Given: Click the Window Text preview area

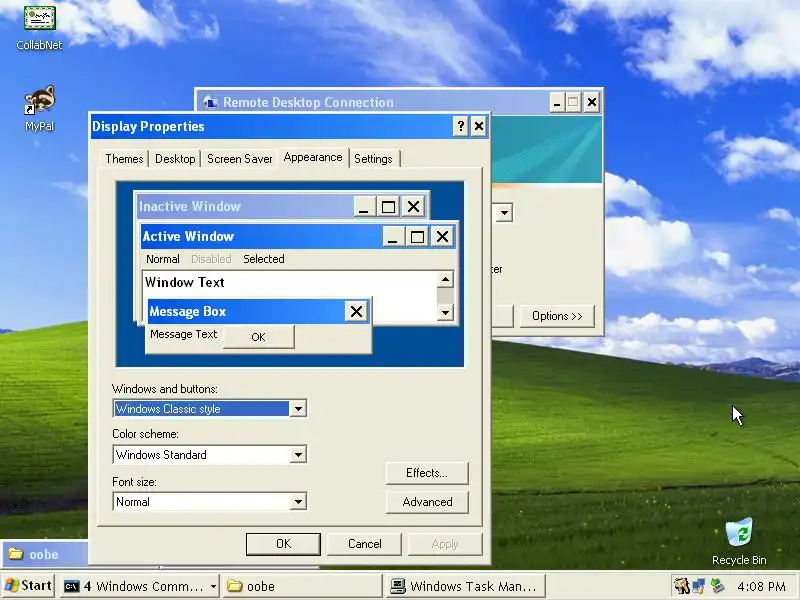Looking at the screenshot, I should coord(289,283).
